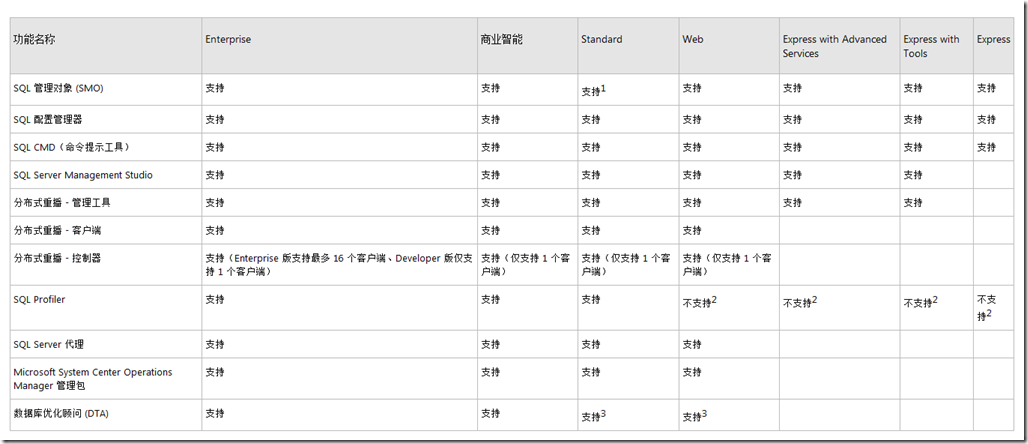Click 支持 in SQL Profiler Enterprise cell
1028x444 pixels.
[x=214, y=300]
